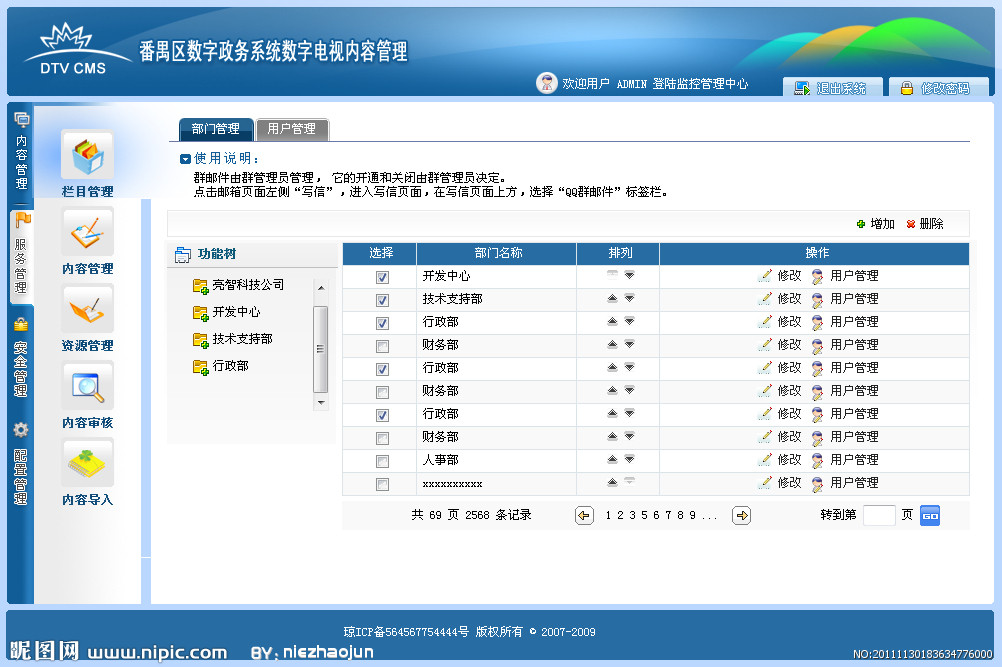Click the 内容管理 monitor icon on strip

(x=21, y=119)
